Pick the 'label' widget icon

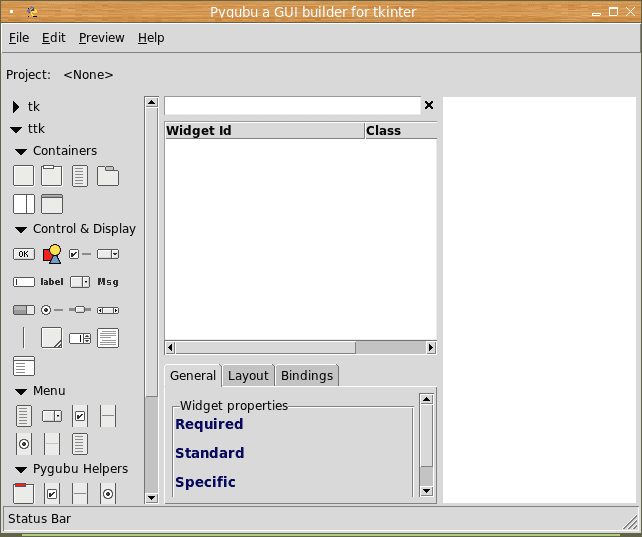click(x=52, y=282)
